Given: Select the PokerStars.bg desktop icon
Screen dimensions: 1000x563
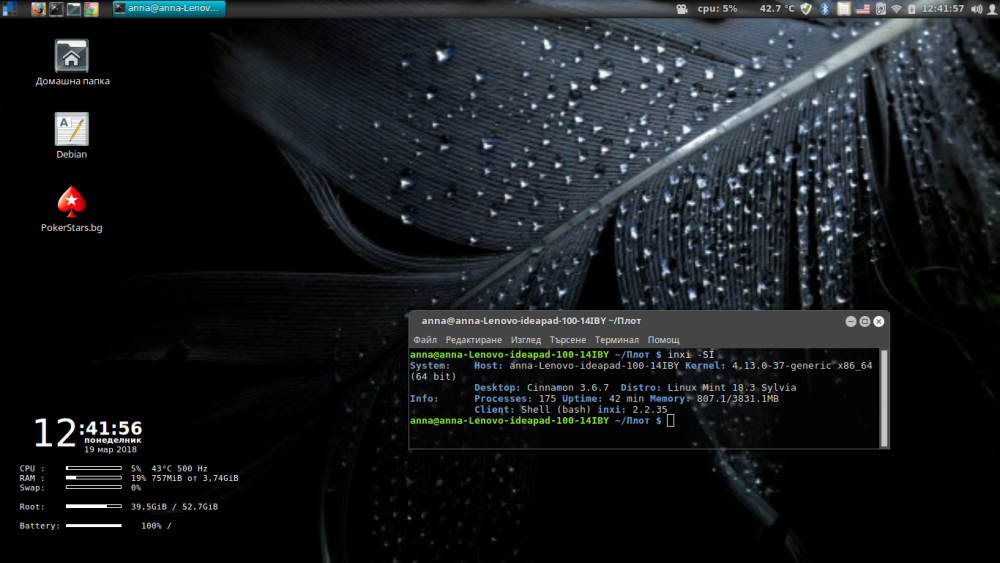Looking at the screenshot, I should point(71,209).
